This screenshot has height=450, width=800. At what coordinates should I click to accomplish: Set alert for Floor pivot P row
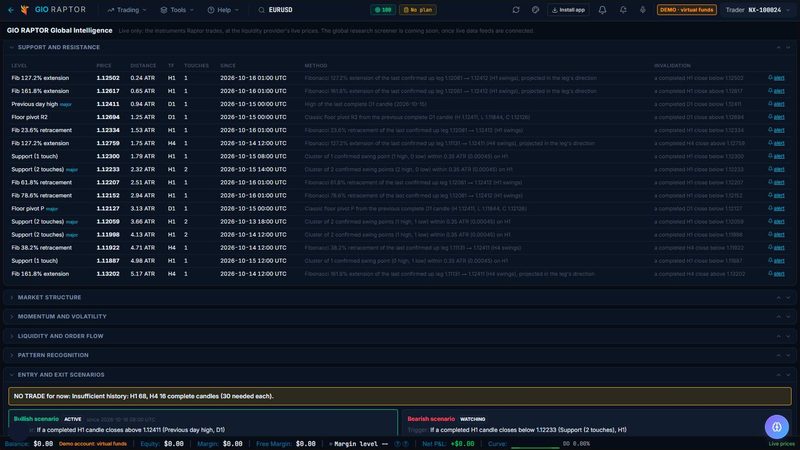776,208
